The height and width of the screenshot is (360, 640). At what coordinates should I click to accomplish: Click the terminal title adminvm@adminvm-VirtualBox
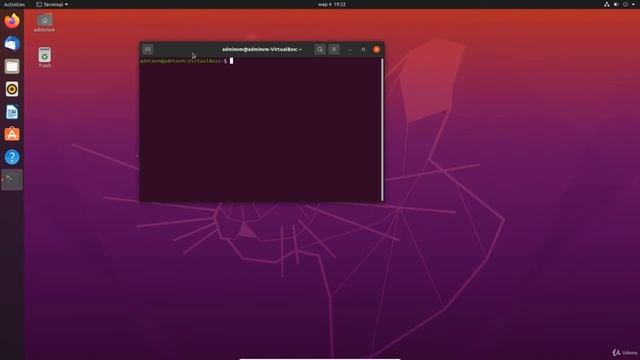coord(262,49)
